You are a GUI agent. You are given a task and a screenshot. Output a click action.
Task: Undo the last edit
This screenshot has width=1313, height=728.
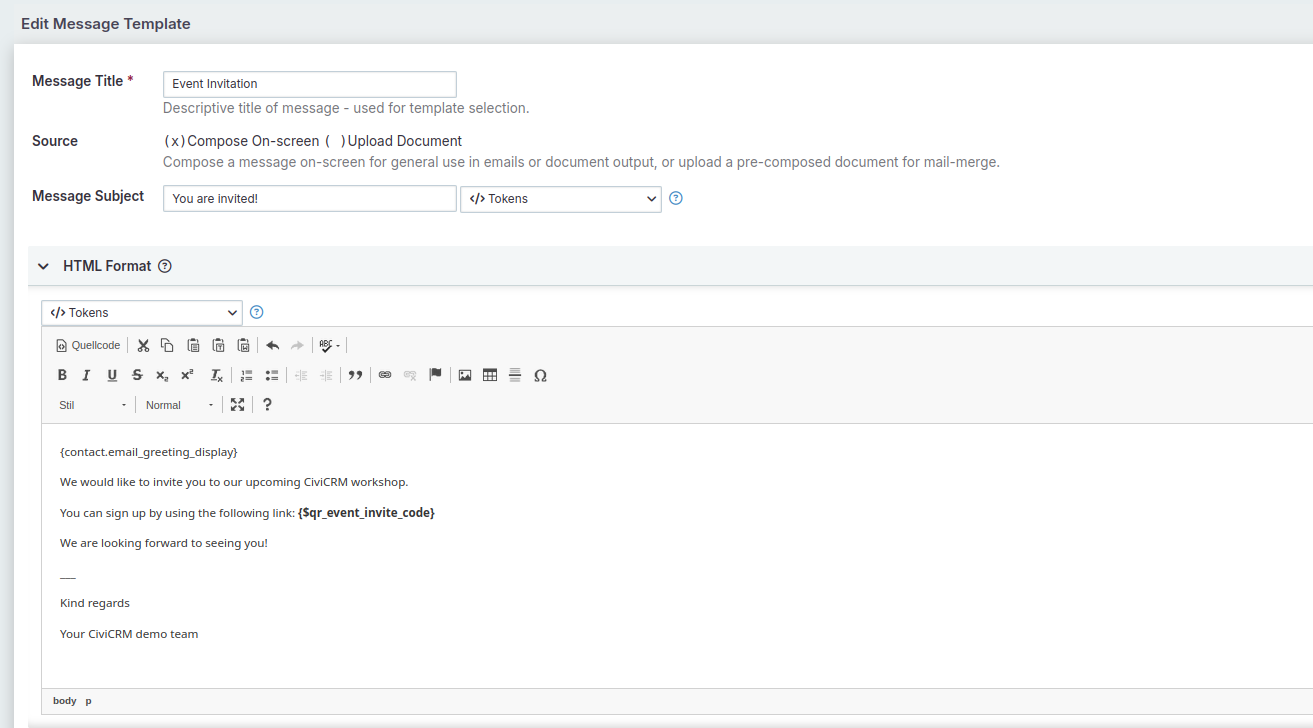pos(272,346)
